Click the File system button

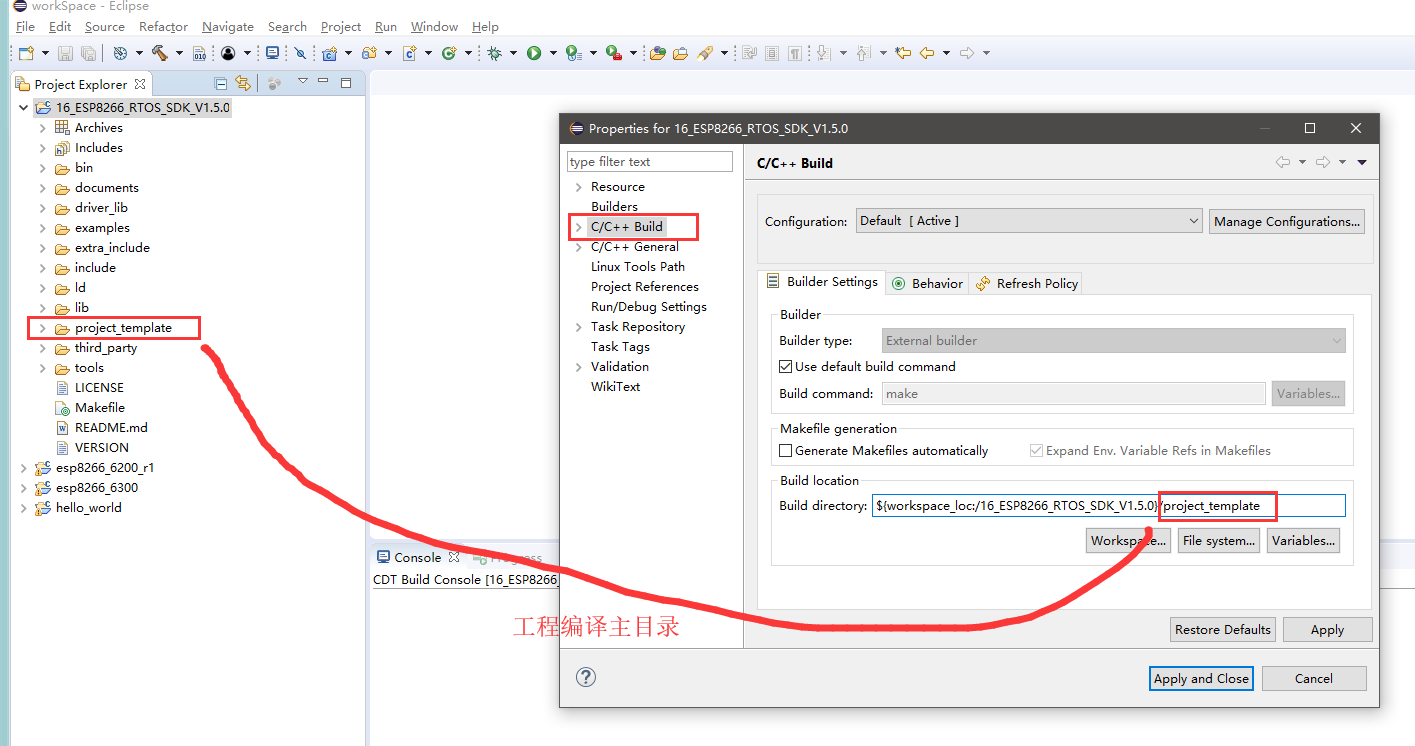(x=1218, y=541)
